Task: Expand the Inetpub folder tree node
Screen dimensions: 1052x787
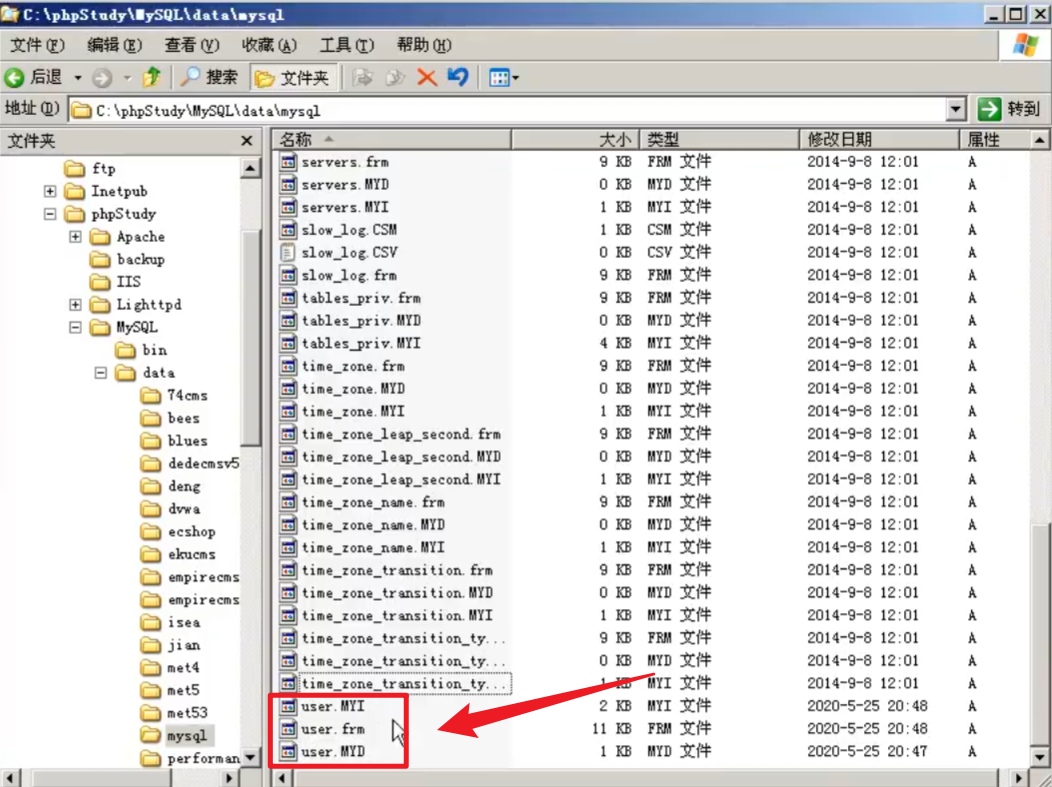Action: [x=50, y=191]
